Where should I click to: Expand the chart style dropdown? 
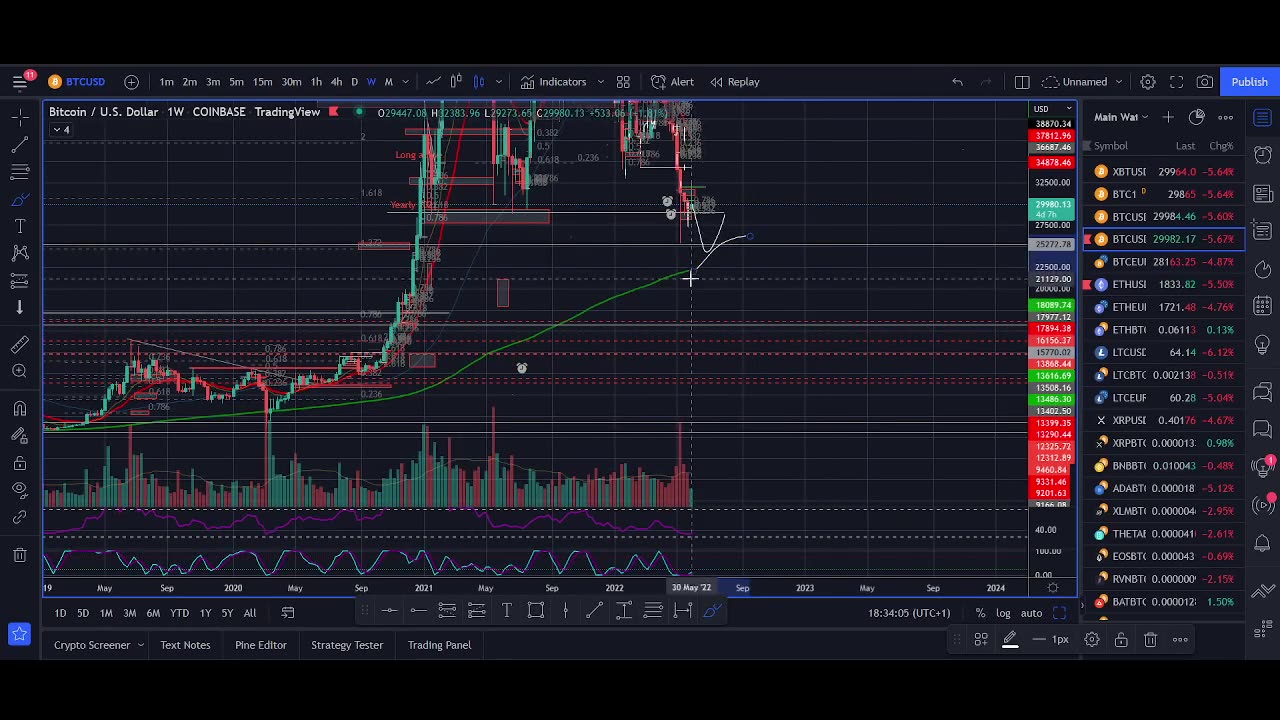tap(498, 82)
